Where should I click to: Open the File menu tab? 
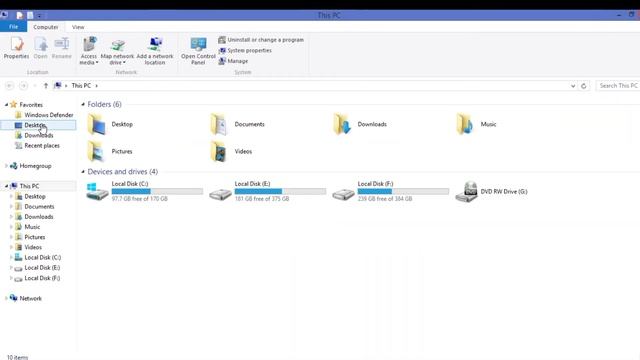coord(13,27)
